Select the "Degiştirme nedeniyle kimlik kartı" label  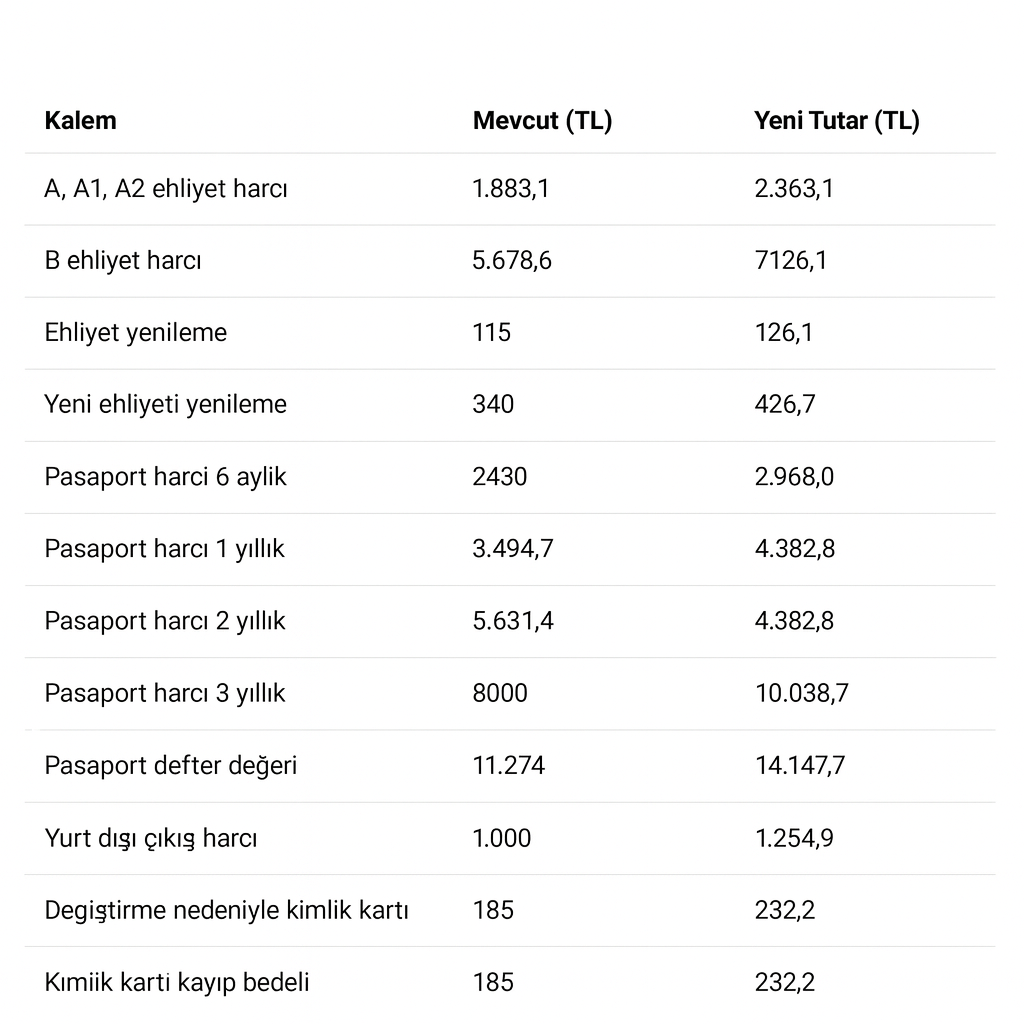click(x=227, y=910)
